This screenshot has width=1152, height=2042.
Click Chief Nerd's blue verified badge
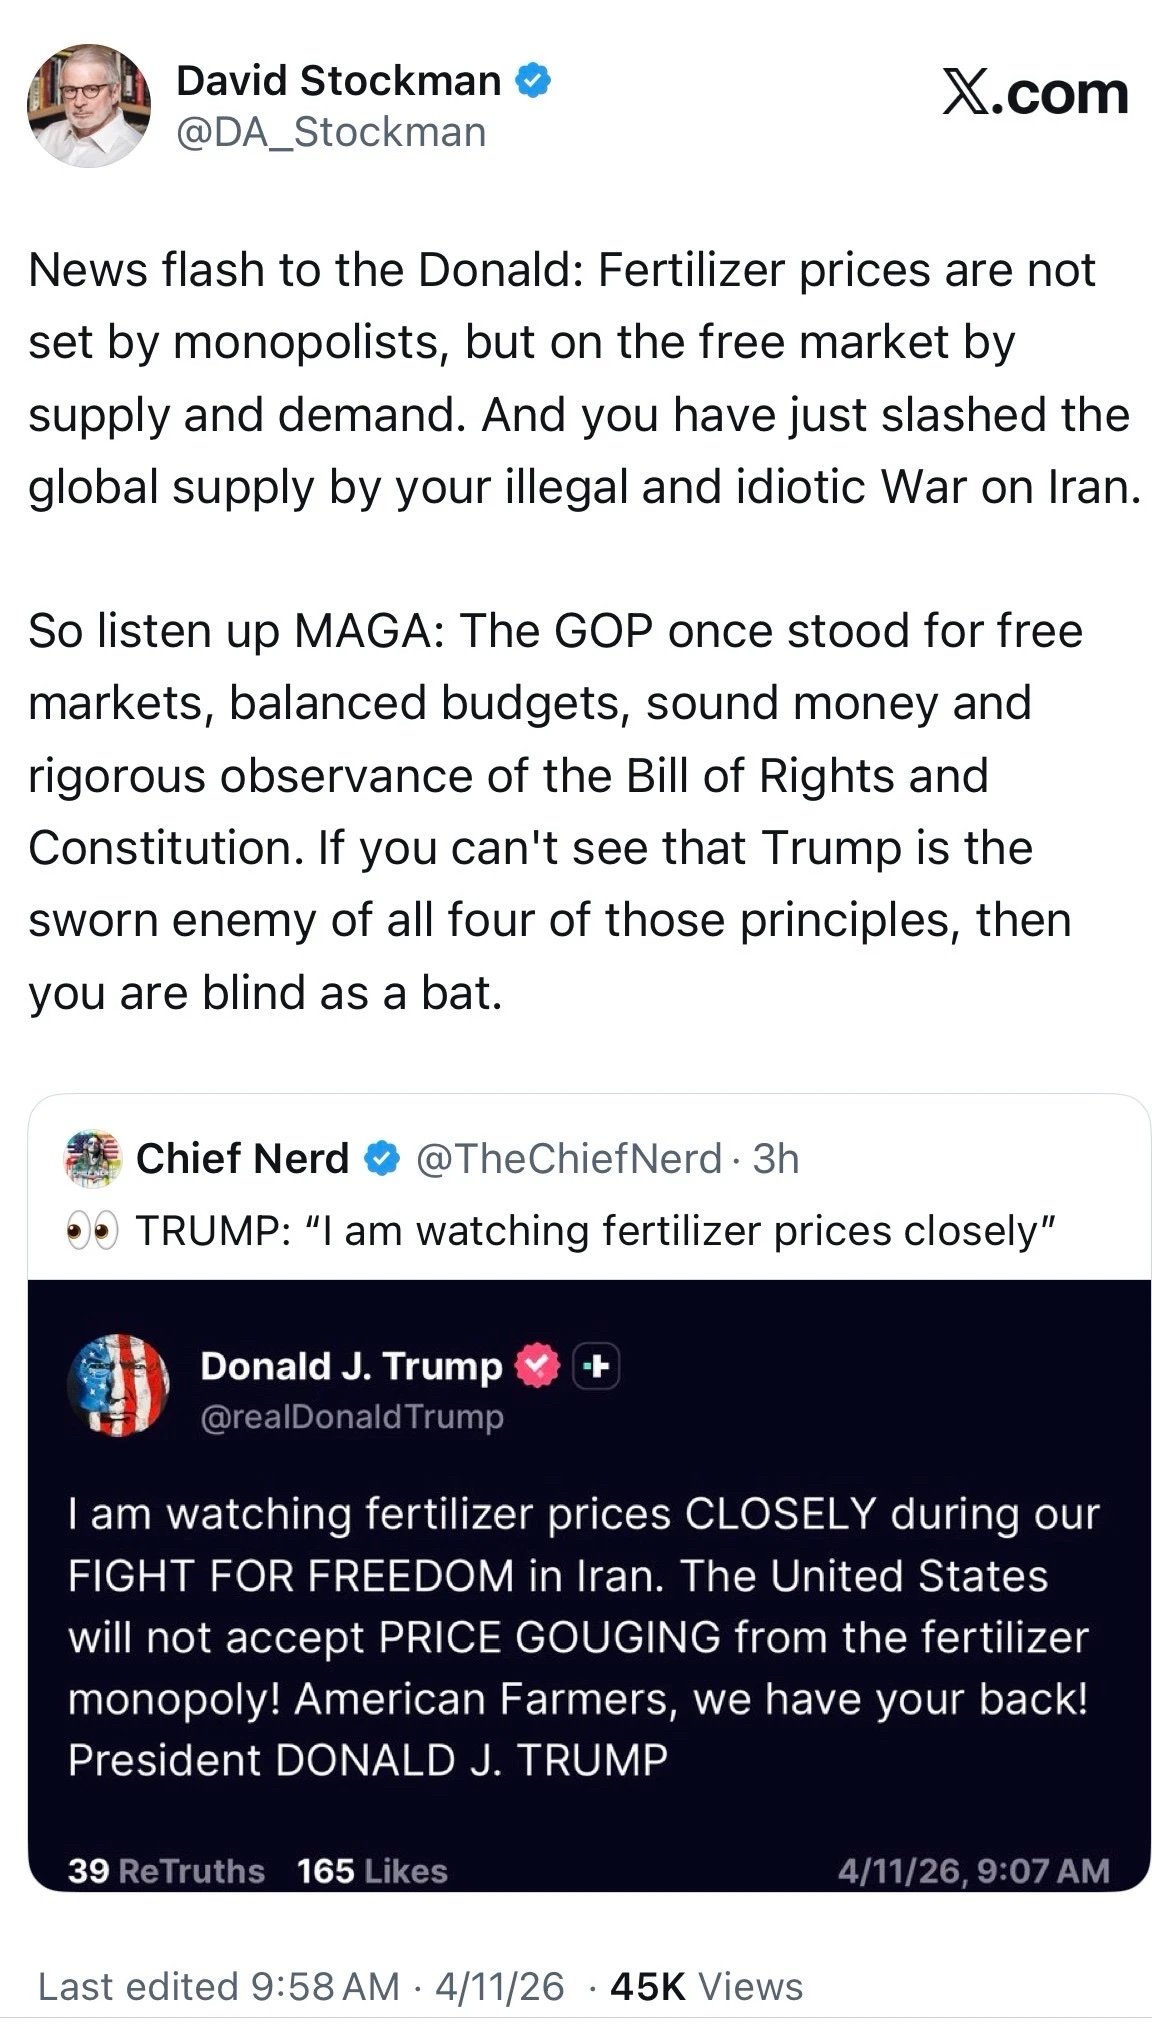click(x=381, y=1159)
